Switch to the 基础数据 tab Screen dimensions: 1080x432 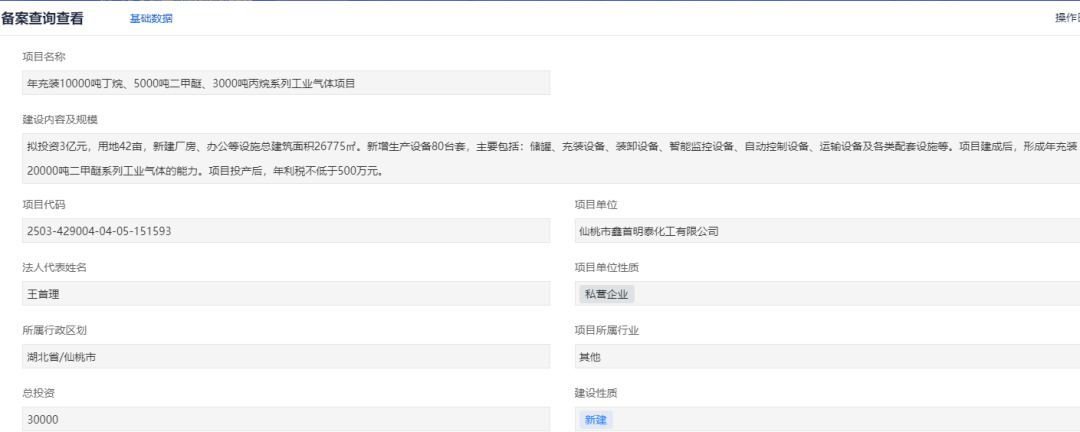click(x=151, y=18)
